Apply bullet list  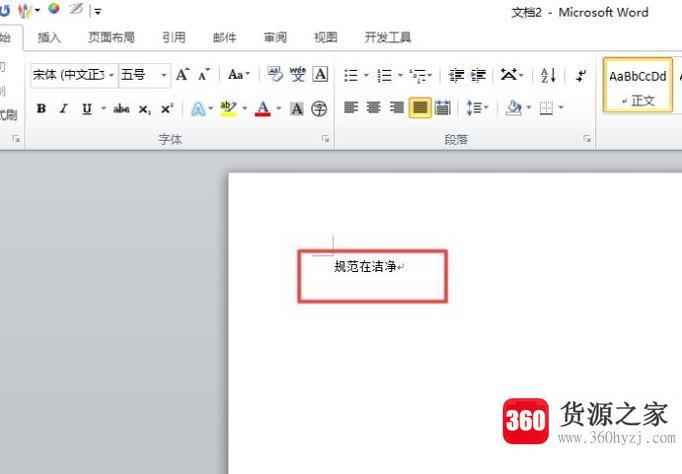point(351,75)
